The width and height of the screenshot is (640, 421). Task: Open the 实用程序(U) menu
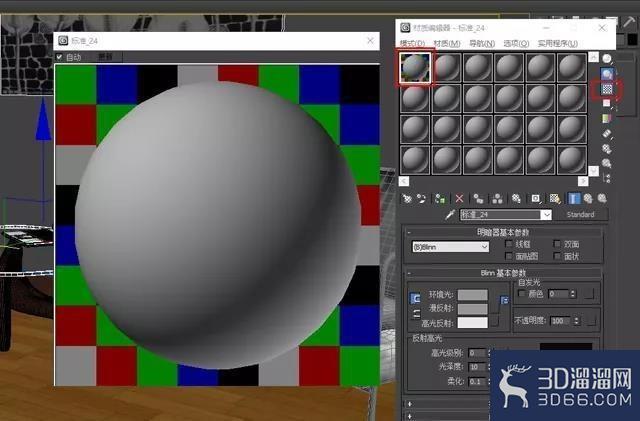pyautogui.click(x=557, y=43)
